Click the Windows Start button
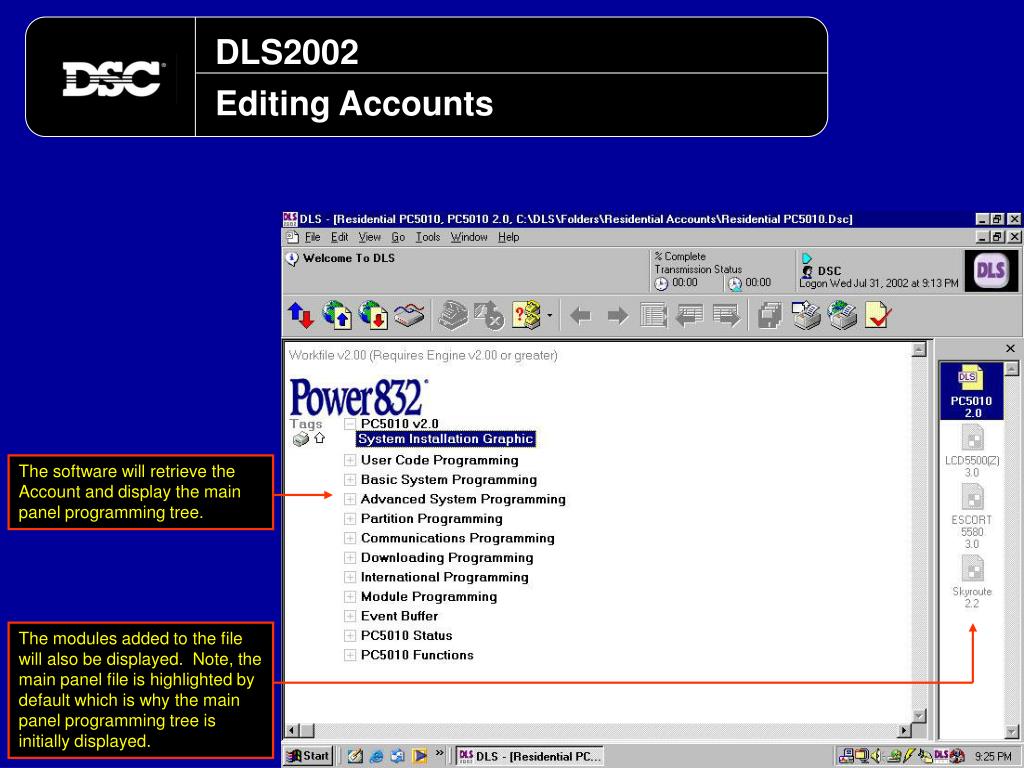This screenshot has height=768, width=1024. 309,756
